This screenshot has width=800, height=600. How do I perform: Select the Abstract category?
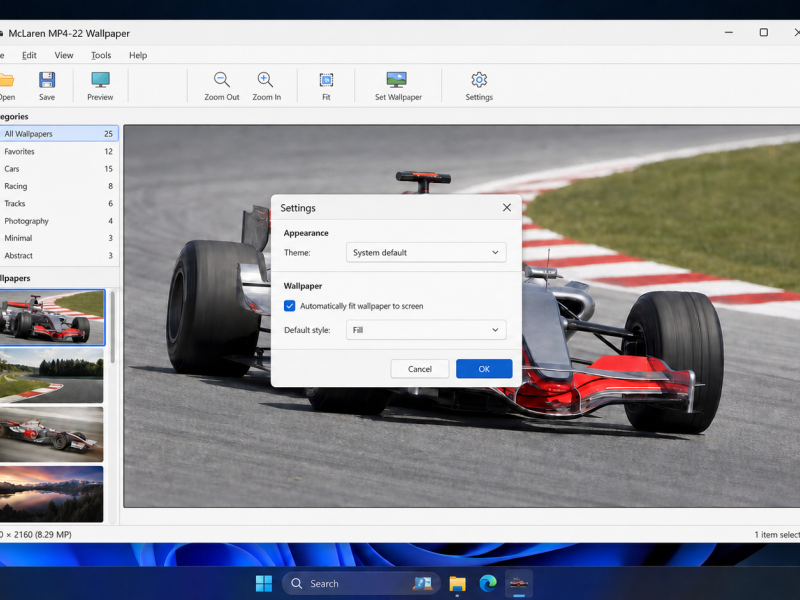pyautogui.click(x=59, y=256)
